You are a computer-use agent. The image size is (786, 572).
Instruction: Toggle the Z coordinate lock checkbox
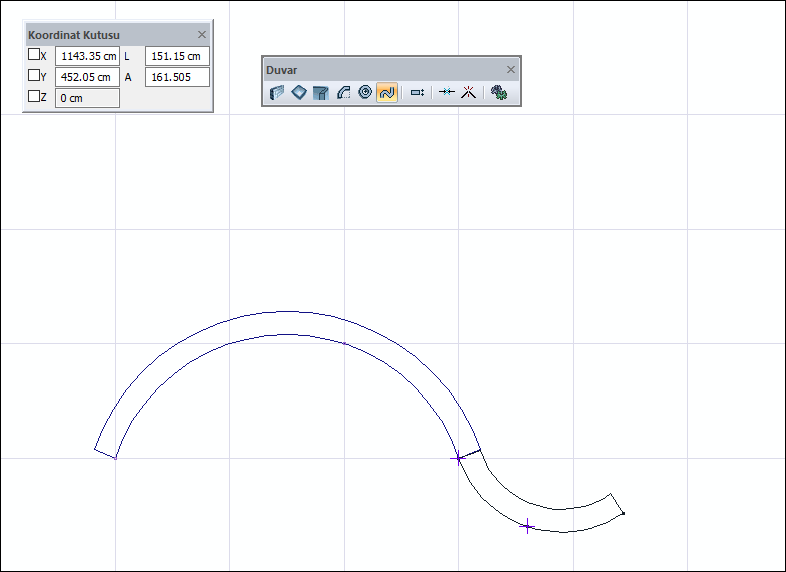pos(34,97)
